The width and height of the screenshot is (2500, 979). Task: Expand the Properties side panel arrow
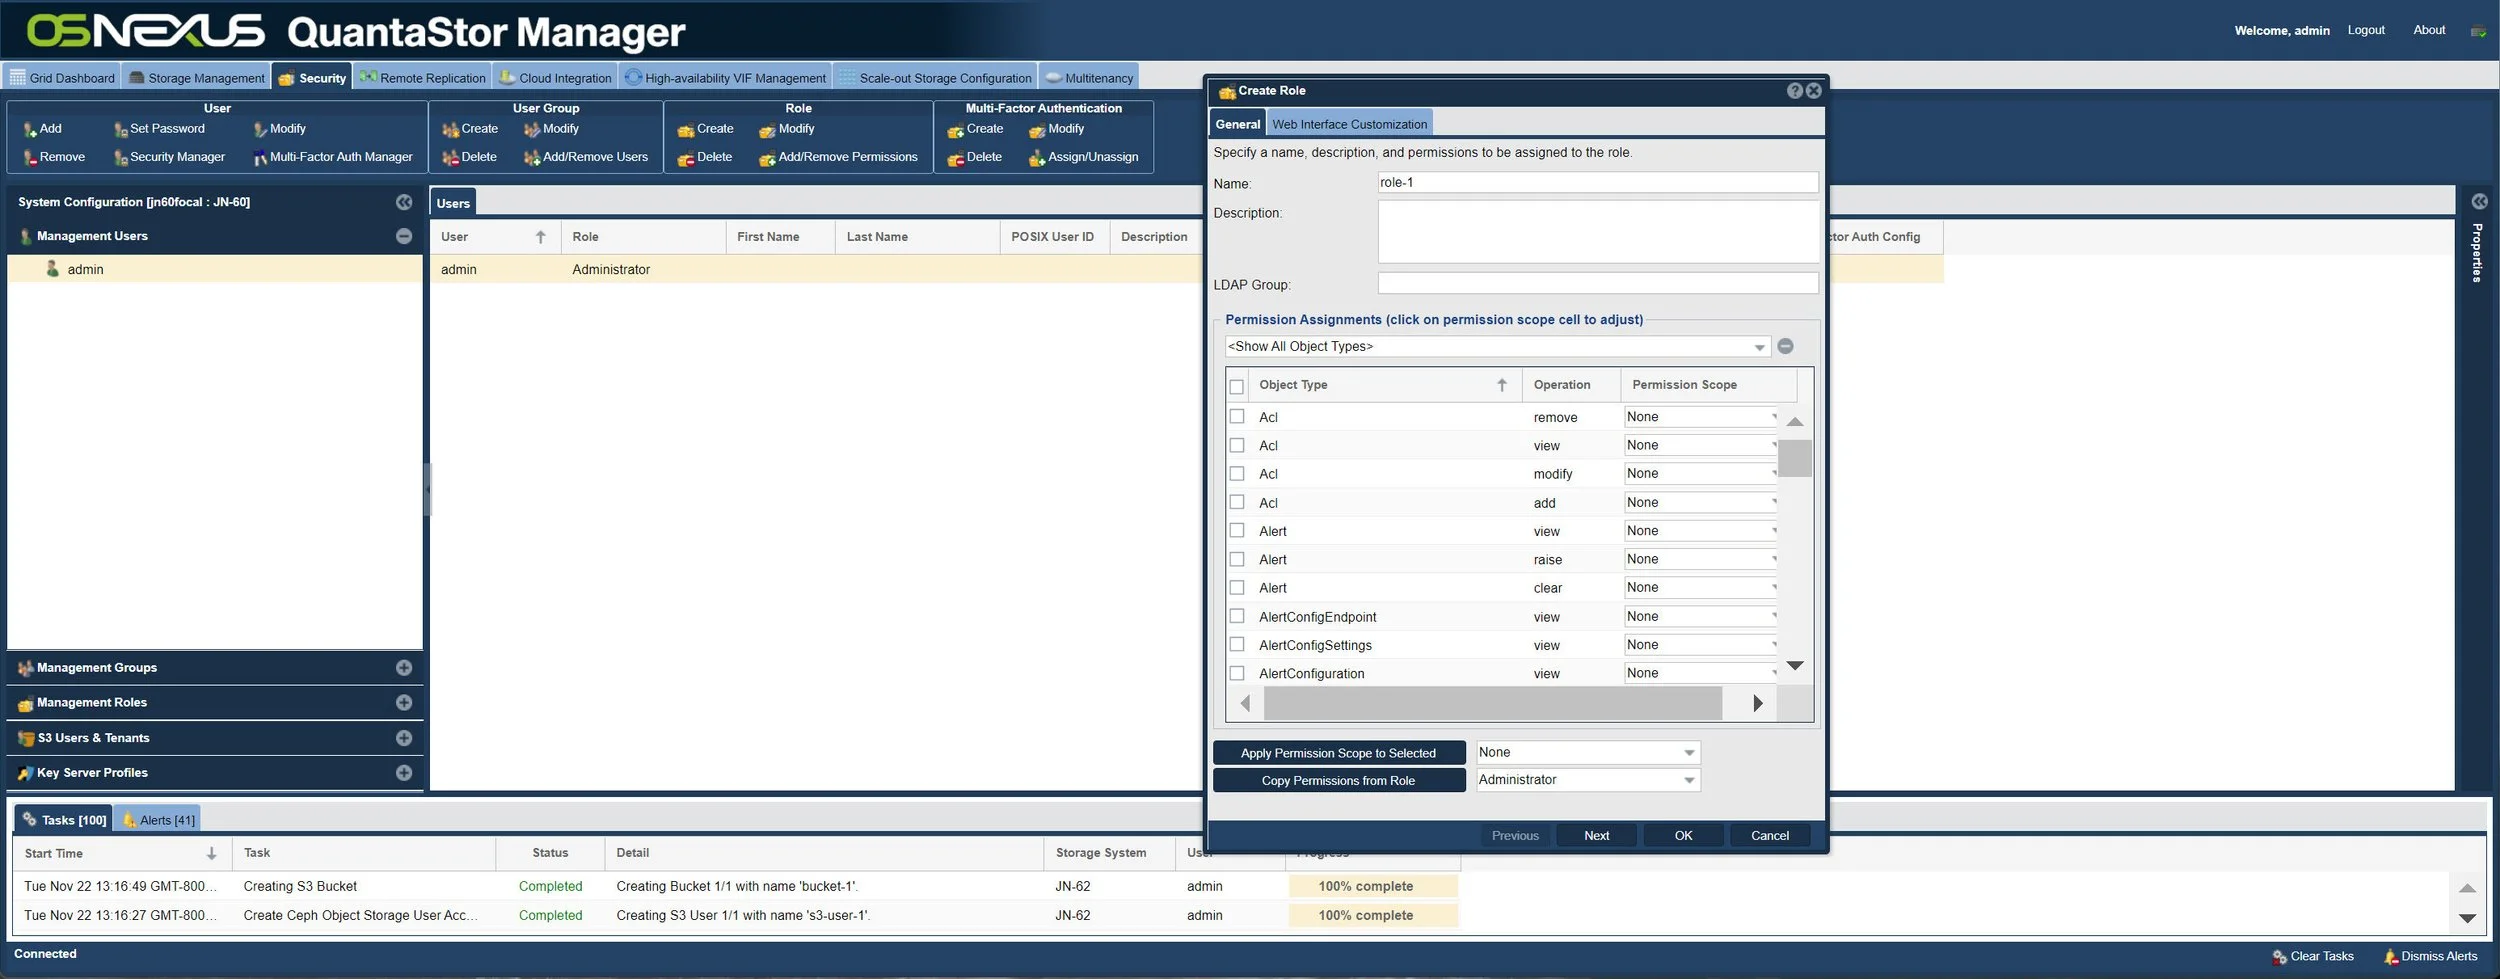2479,202
